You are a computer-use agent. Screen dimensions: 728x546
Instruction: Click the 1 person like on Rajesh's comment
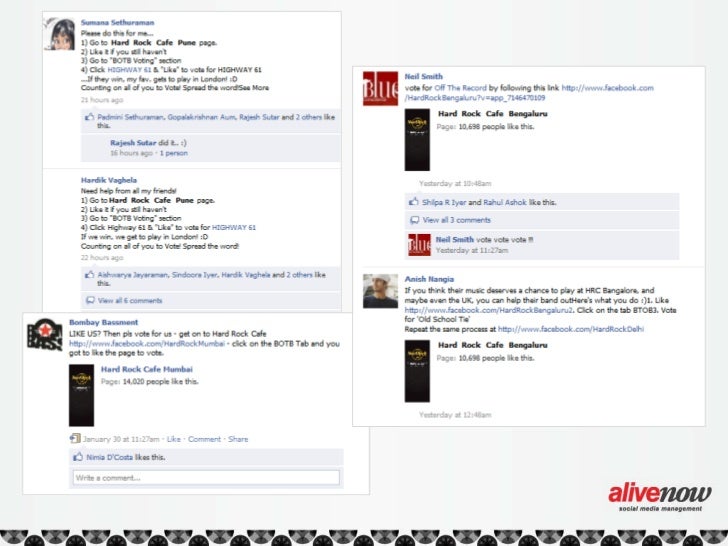174,153
